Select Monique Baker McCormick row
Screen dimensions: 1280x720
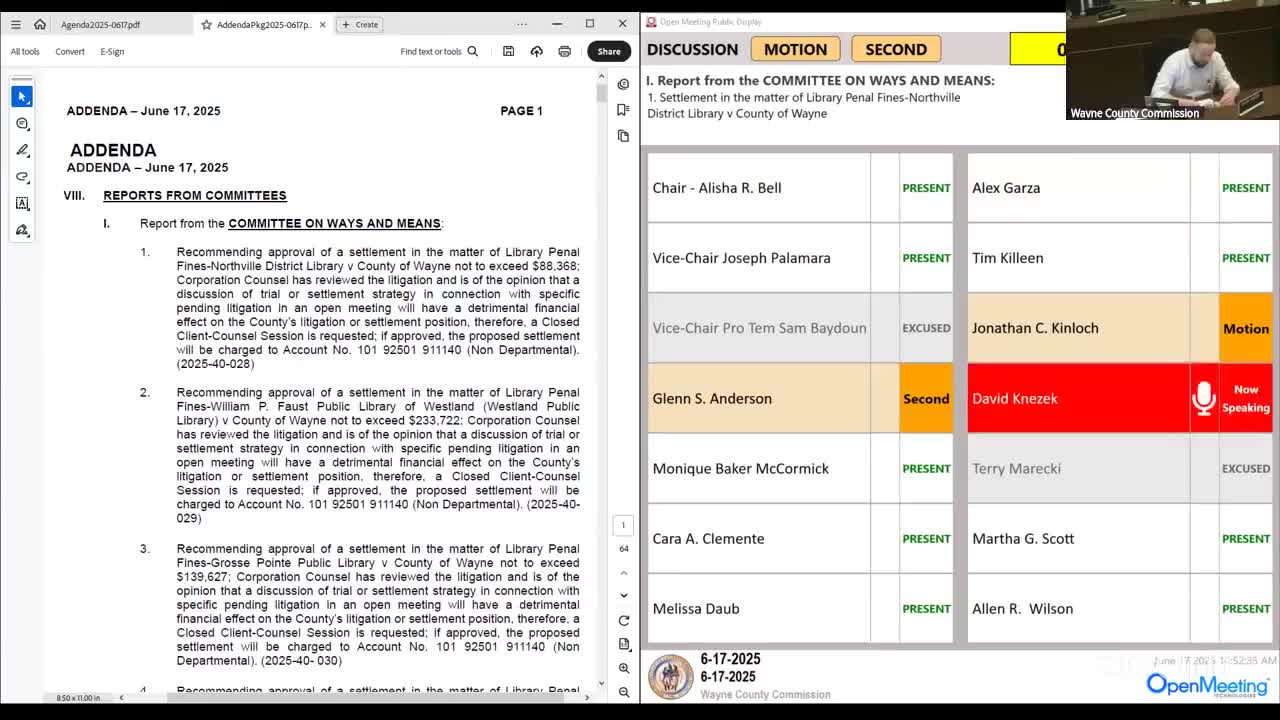coord(800,468)
